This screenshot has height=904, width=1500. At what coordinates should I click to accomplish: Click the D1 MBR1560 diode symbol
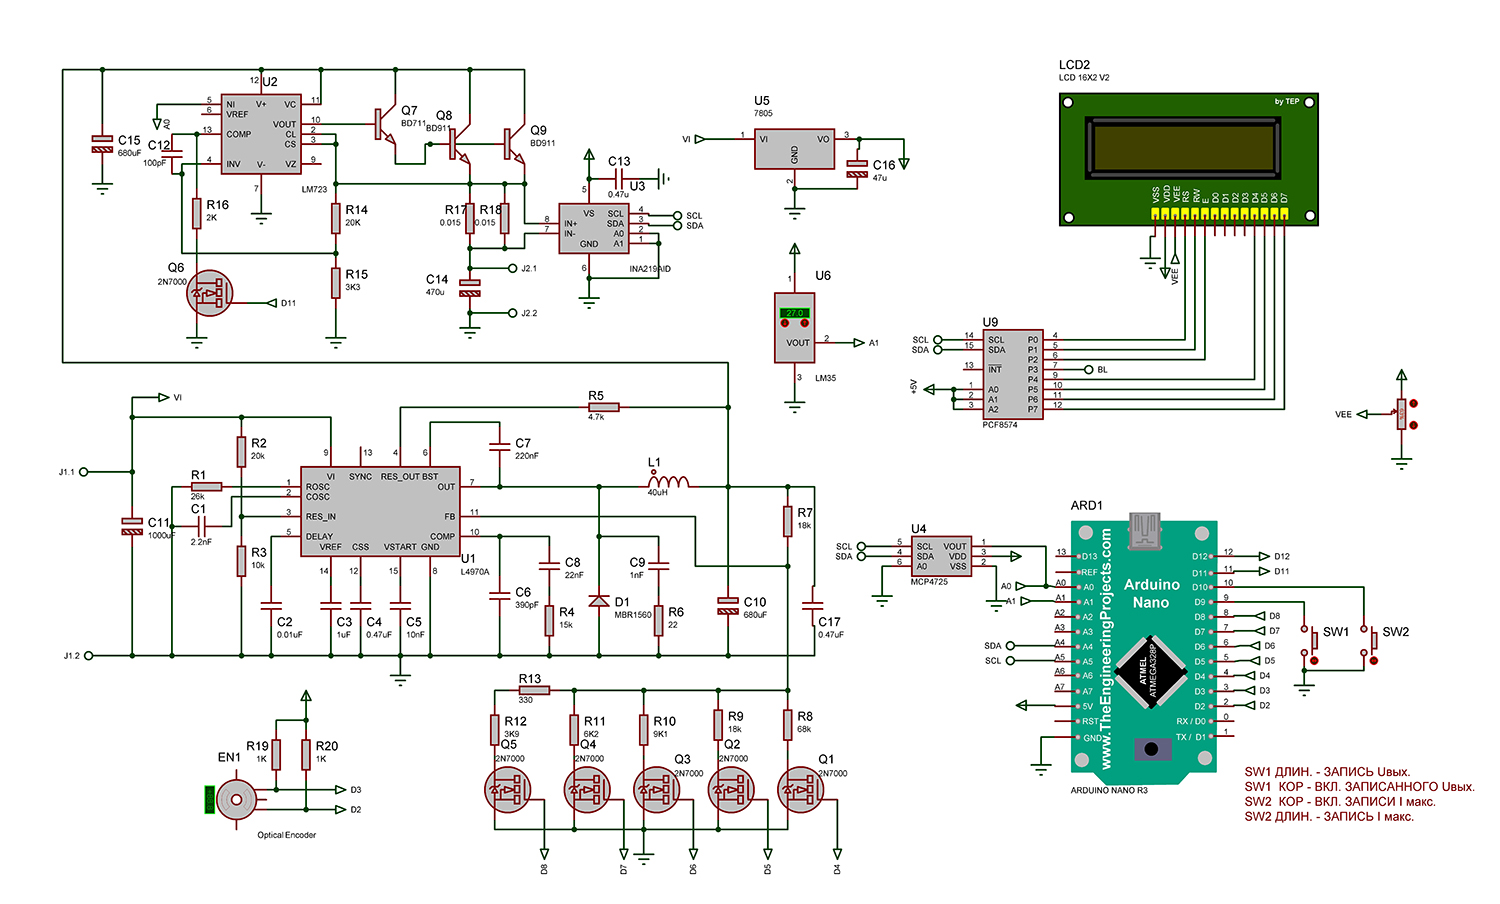(599, 601)
